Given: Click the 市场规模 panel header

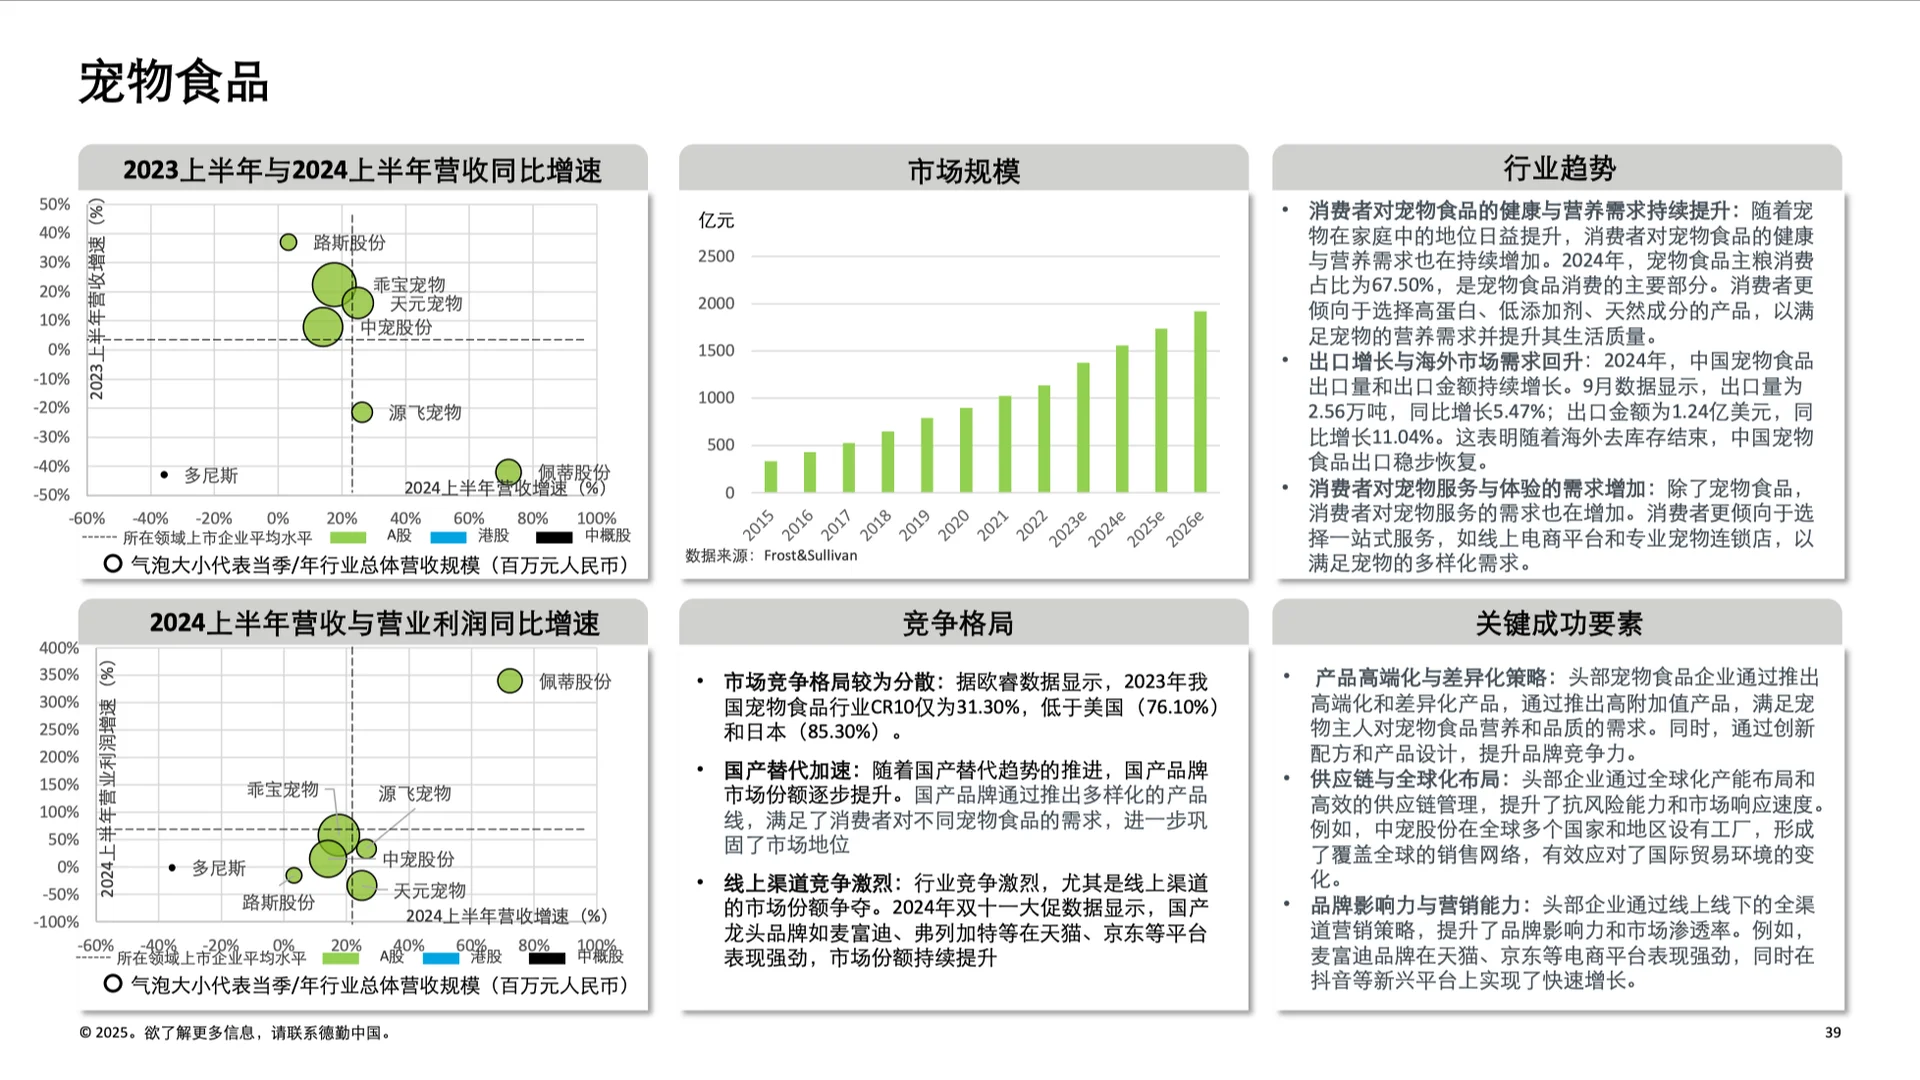Looking at the screenshot, I should coord(964,169).
